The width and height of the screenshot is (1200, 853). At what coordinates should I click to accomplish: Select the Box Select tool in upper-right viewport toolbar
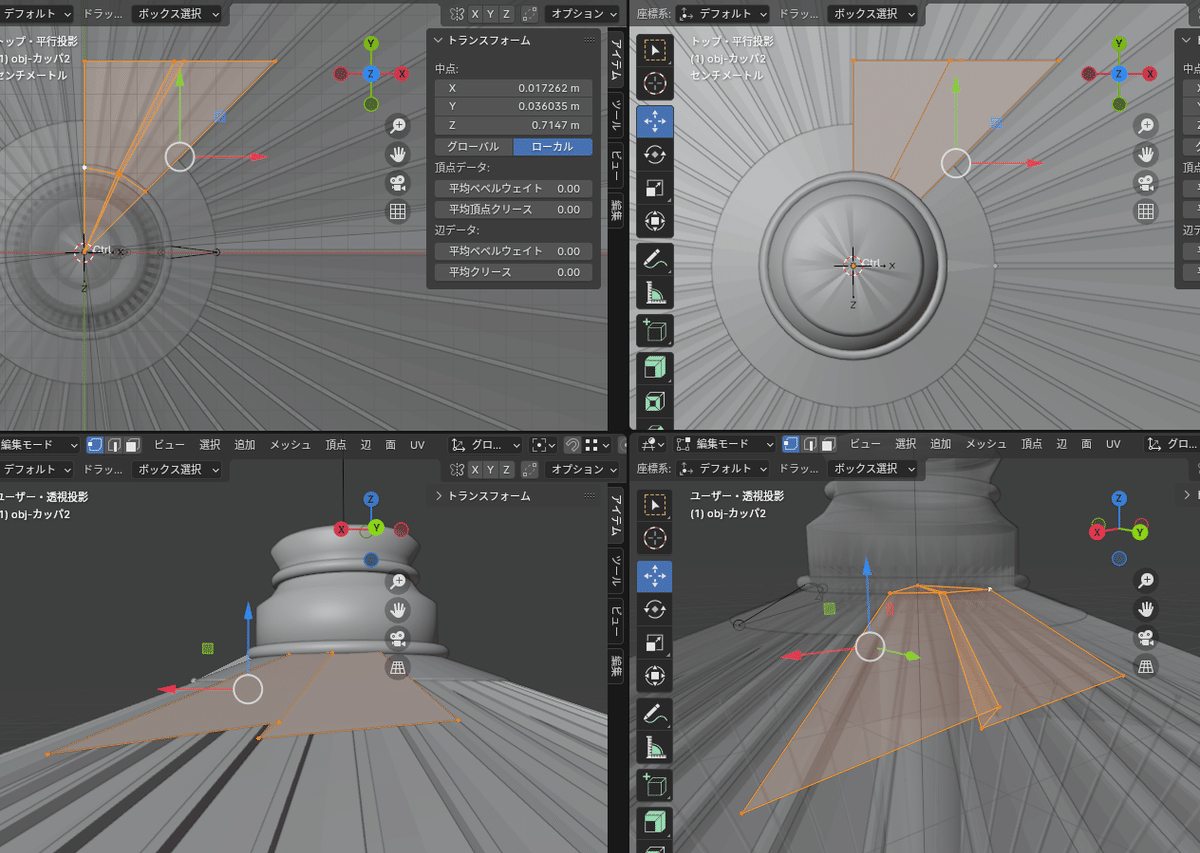tap(655, 50)
